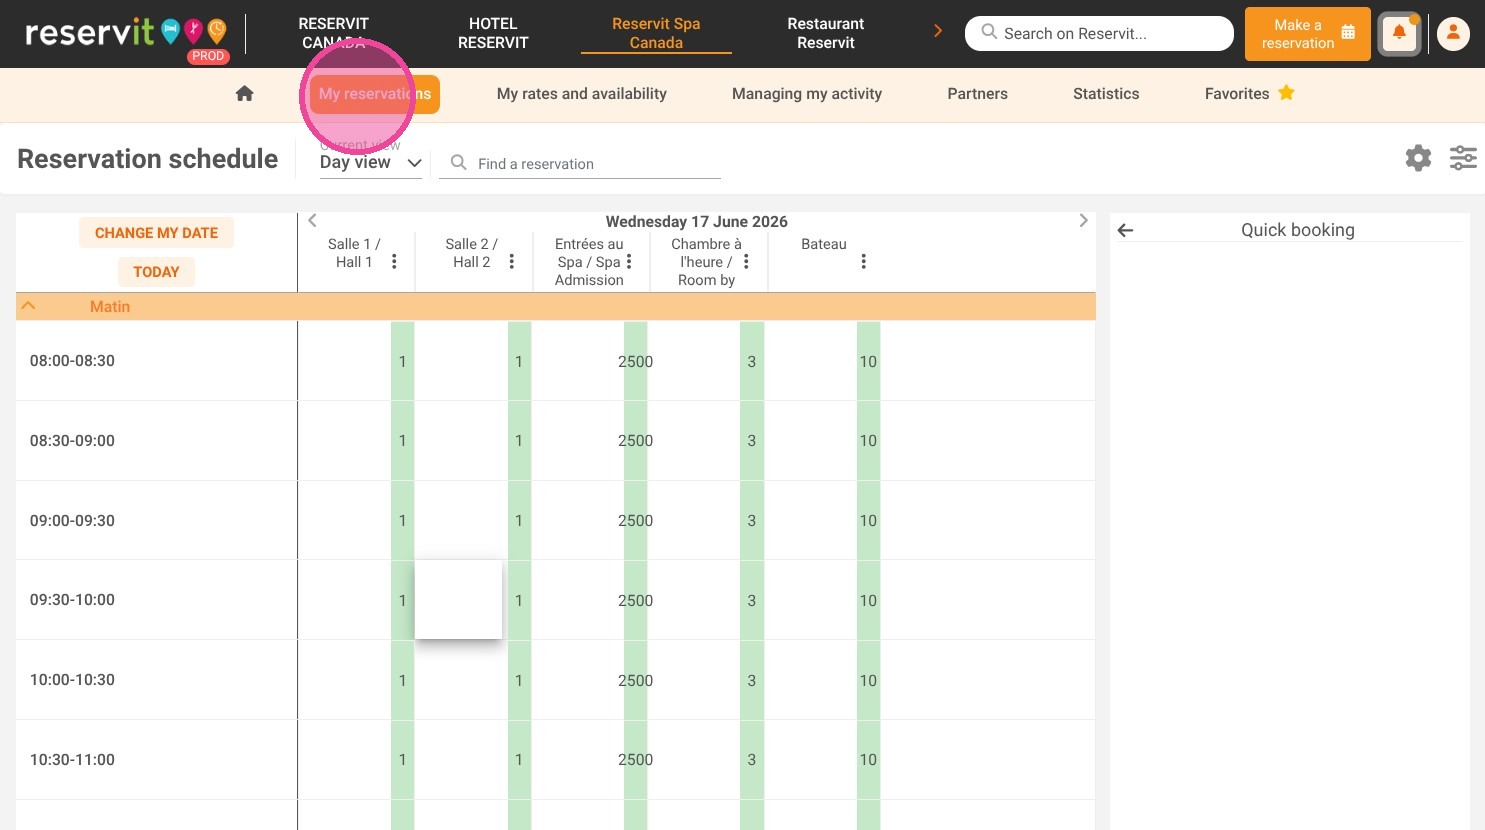Switch to Restaurant Reservit establishment
The image size is (1485, 830).
click(x=825, y=33)
